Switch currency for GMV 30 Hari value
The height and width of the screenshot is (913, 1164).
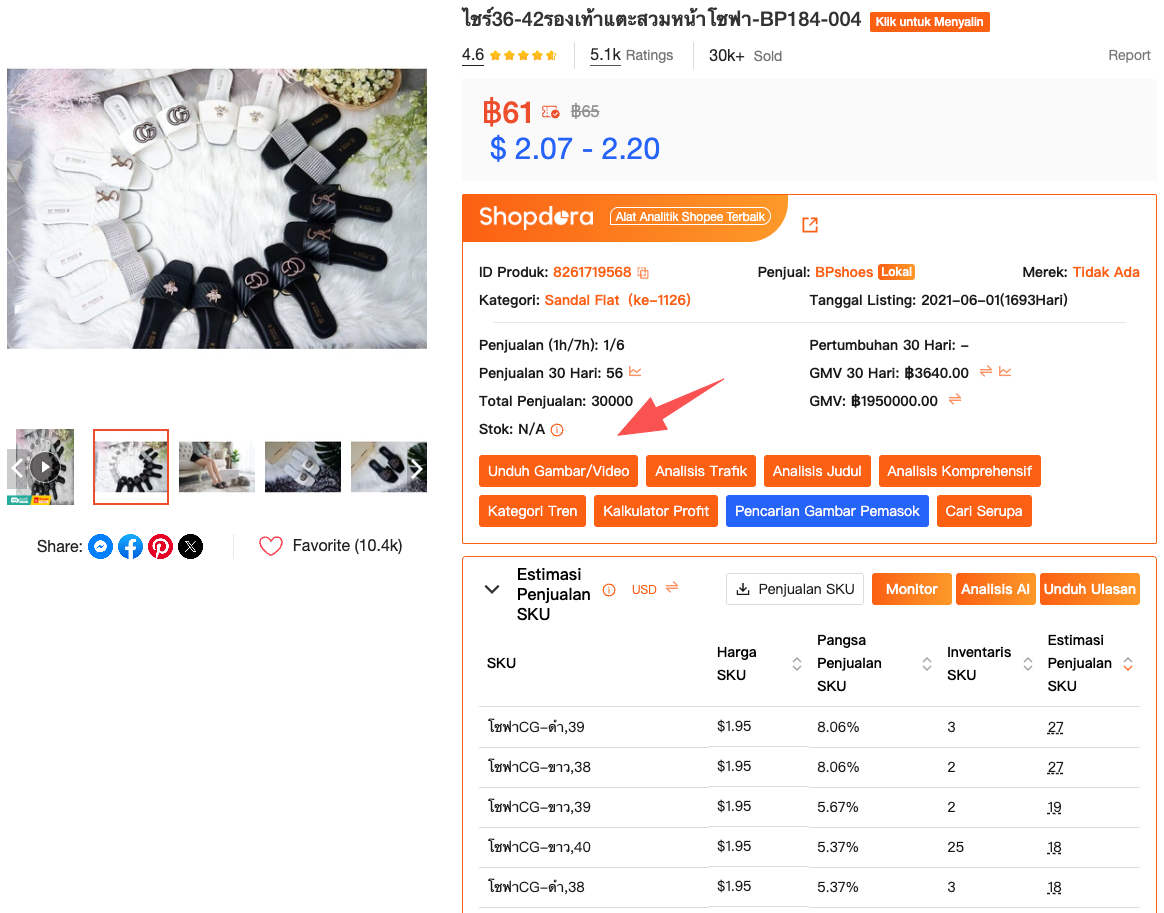tap(985, 372)
